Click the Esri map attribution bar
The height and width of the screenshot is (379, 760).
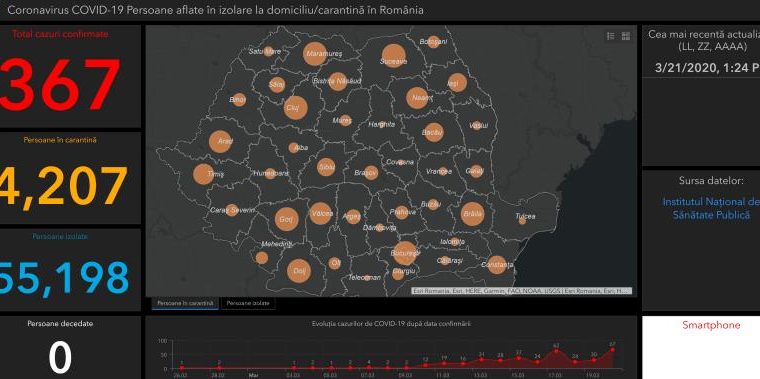tap(522, 291)
